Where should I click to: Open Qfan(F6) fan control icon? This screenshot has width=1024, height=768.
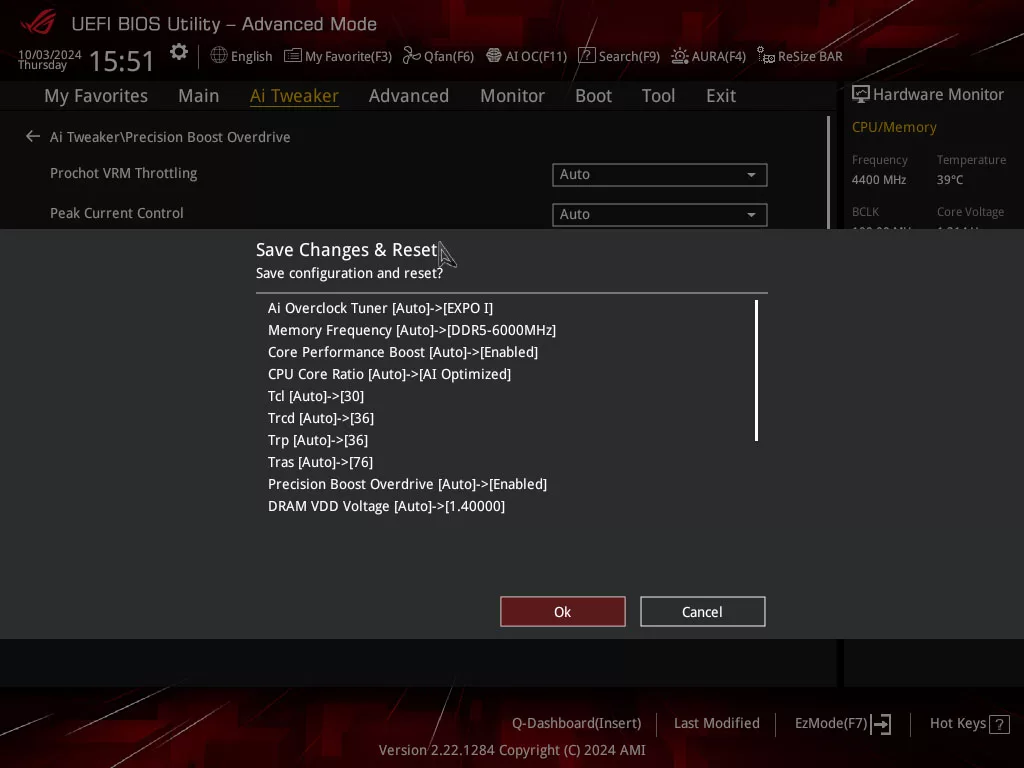click(x=411, y=56)
